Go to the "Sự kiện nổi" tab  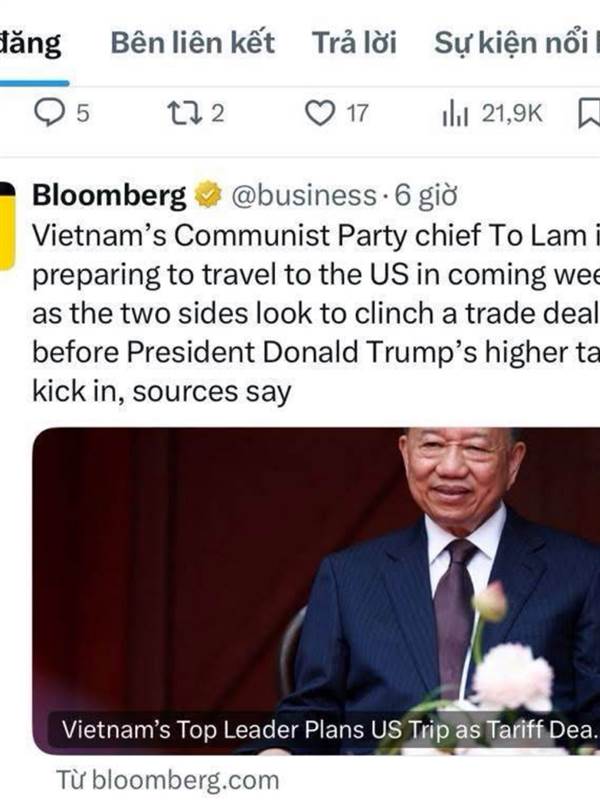click(x=516, y=43)
